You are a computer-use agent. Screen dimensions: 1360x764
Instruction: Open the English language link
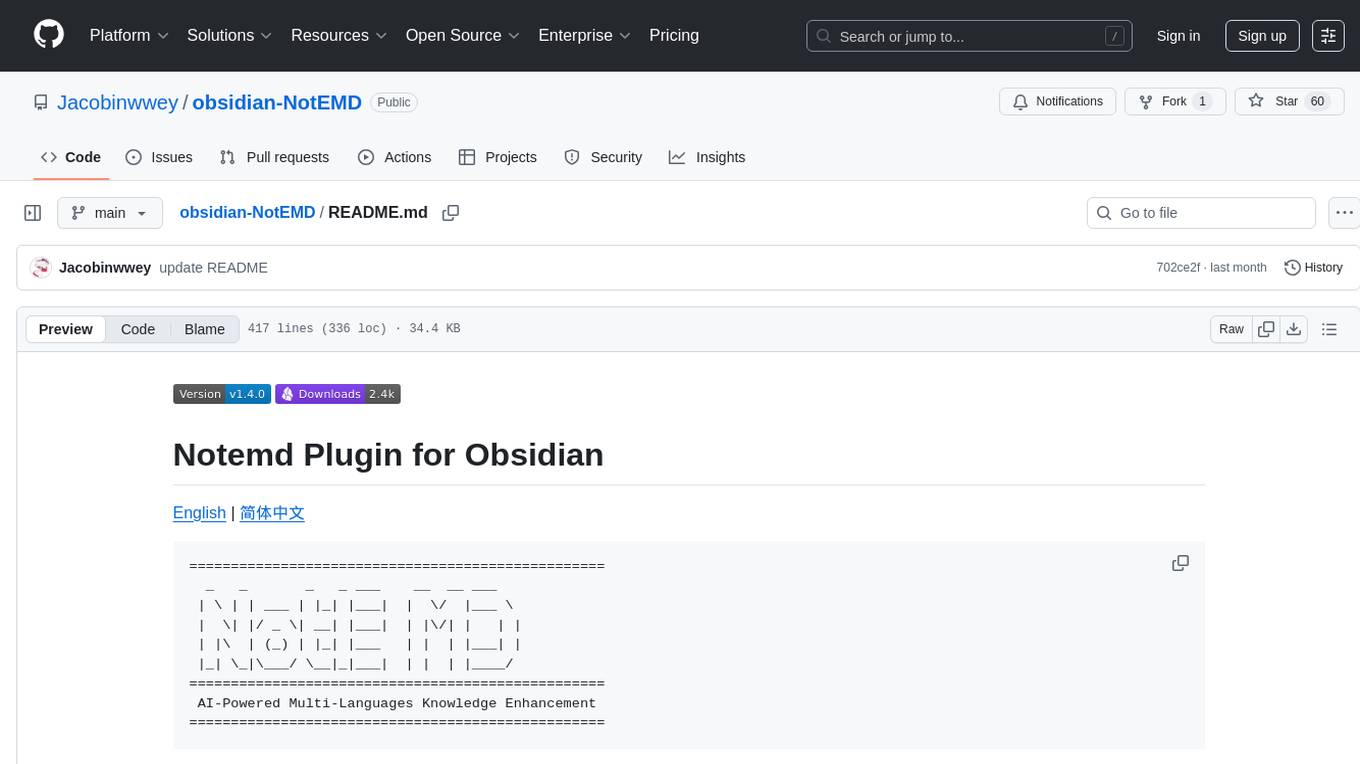199,512
